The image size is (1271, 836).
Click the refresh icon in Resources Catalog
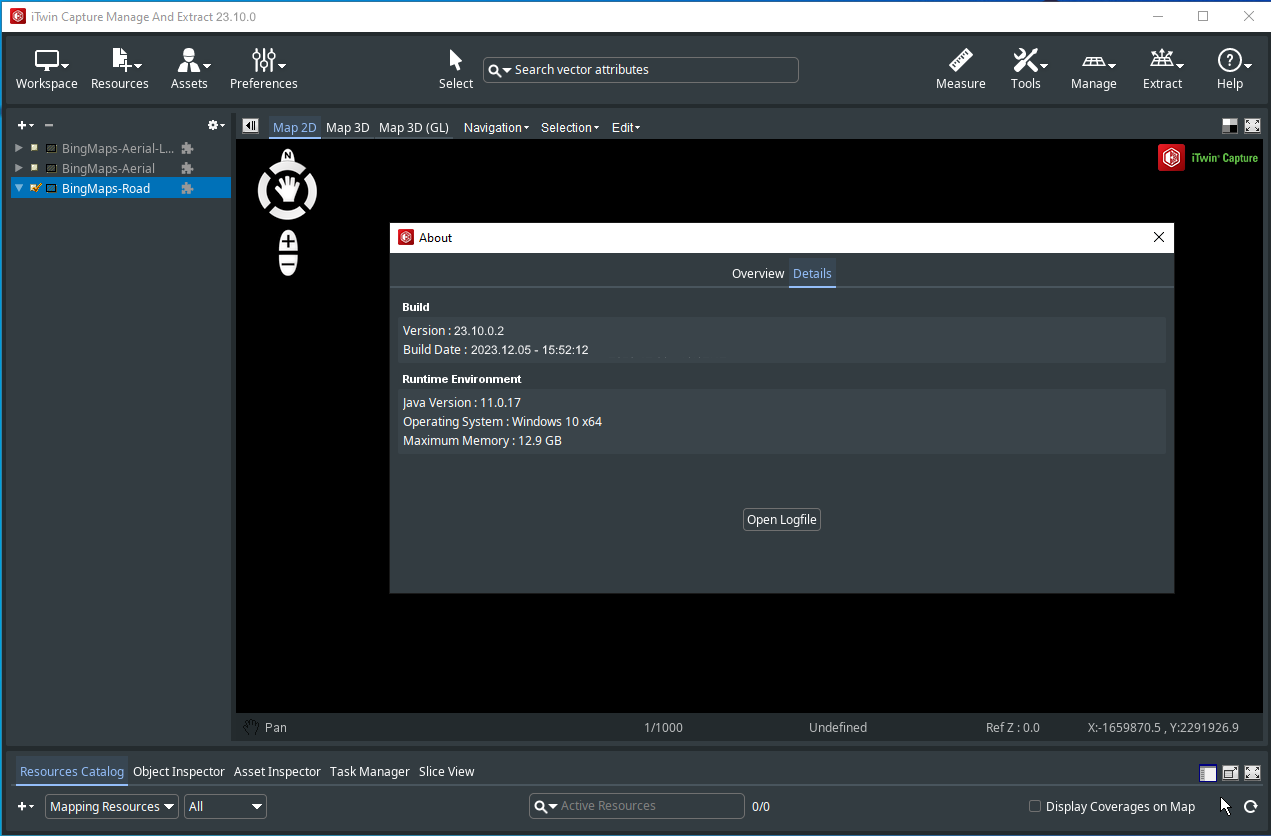pos(1250,806)
